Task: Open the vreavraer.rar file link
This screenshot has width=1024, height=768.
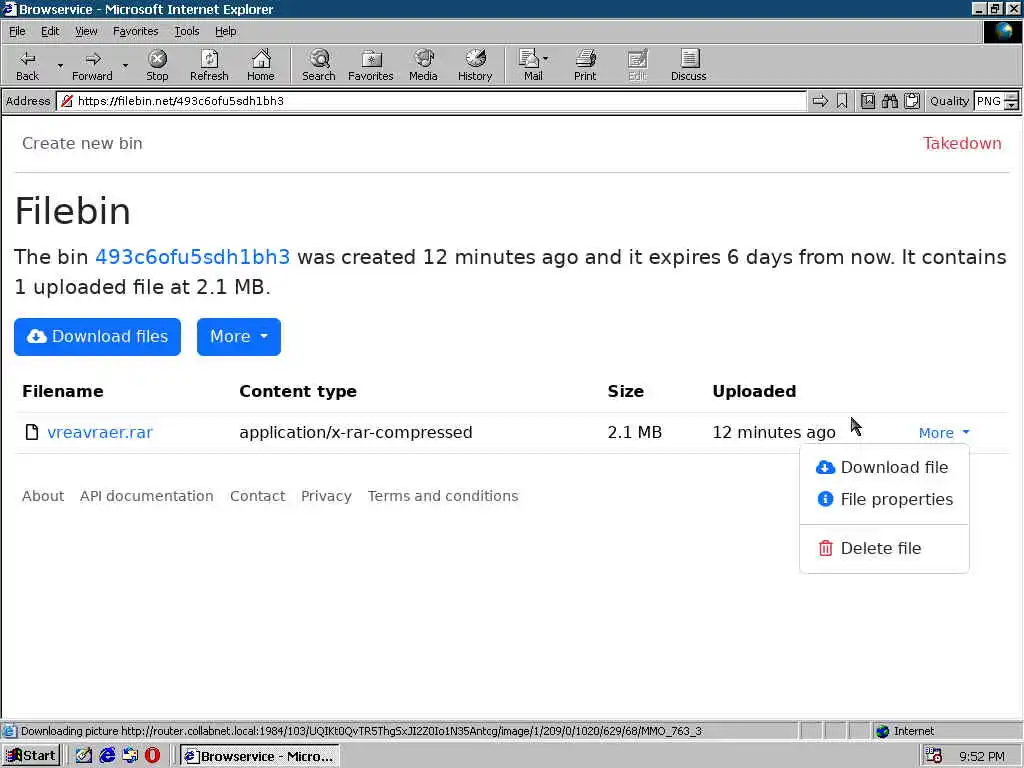Action: (100, 432)
